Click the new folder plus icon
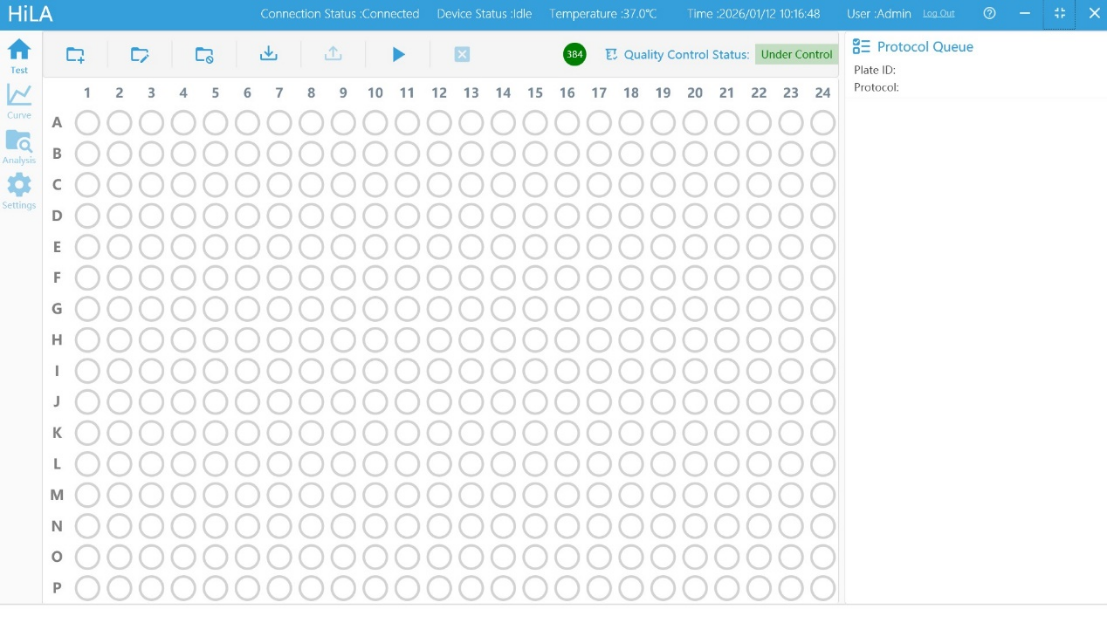 point(75,55)
